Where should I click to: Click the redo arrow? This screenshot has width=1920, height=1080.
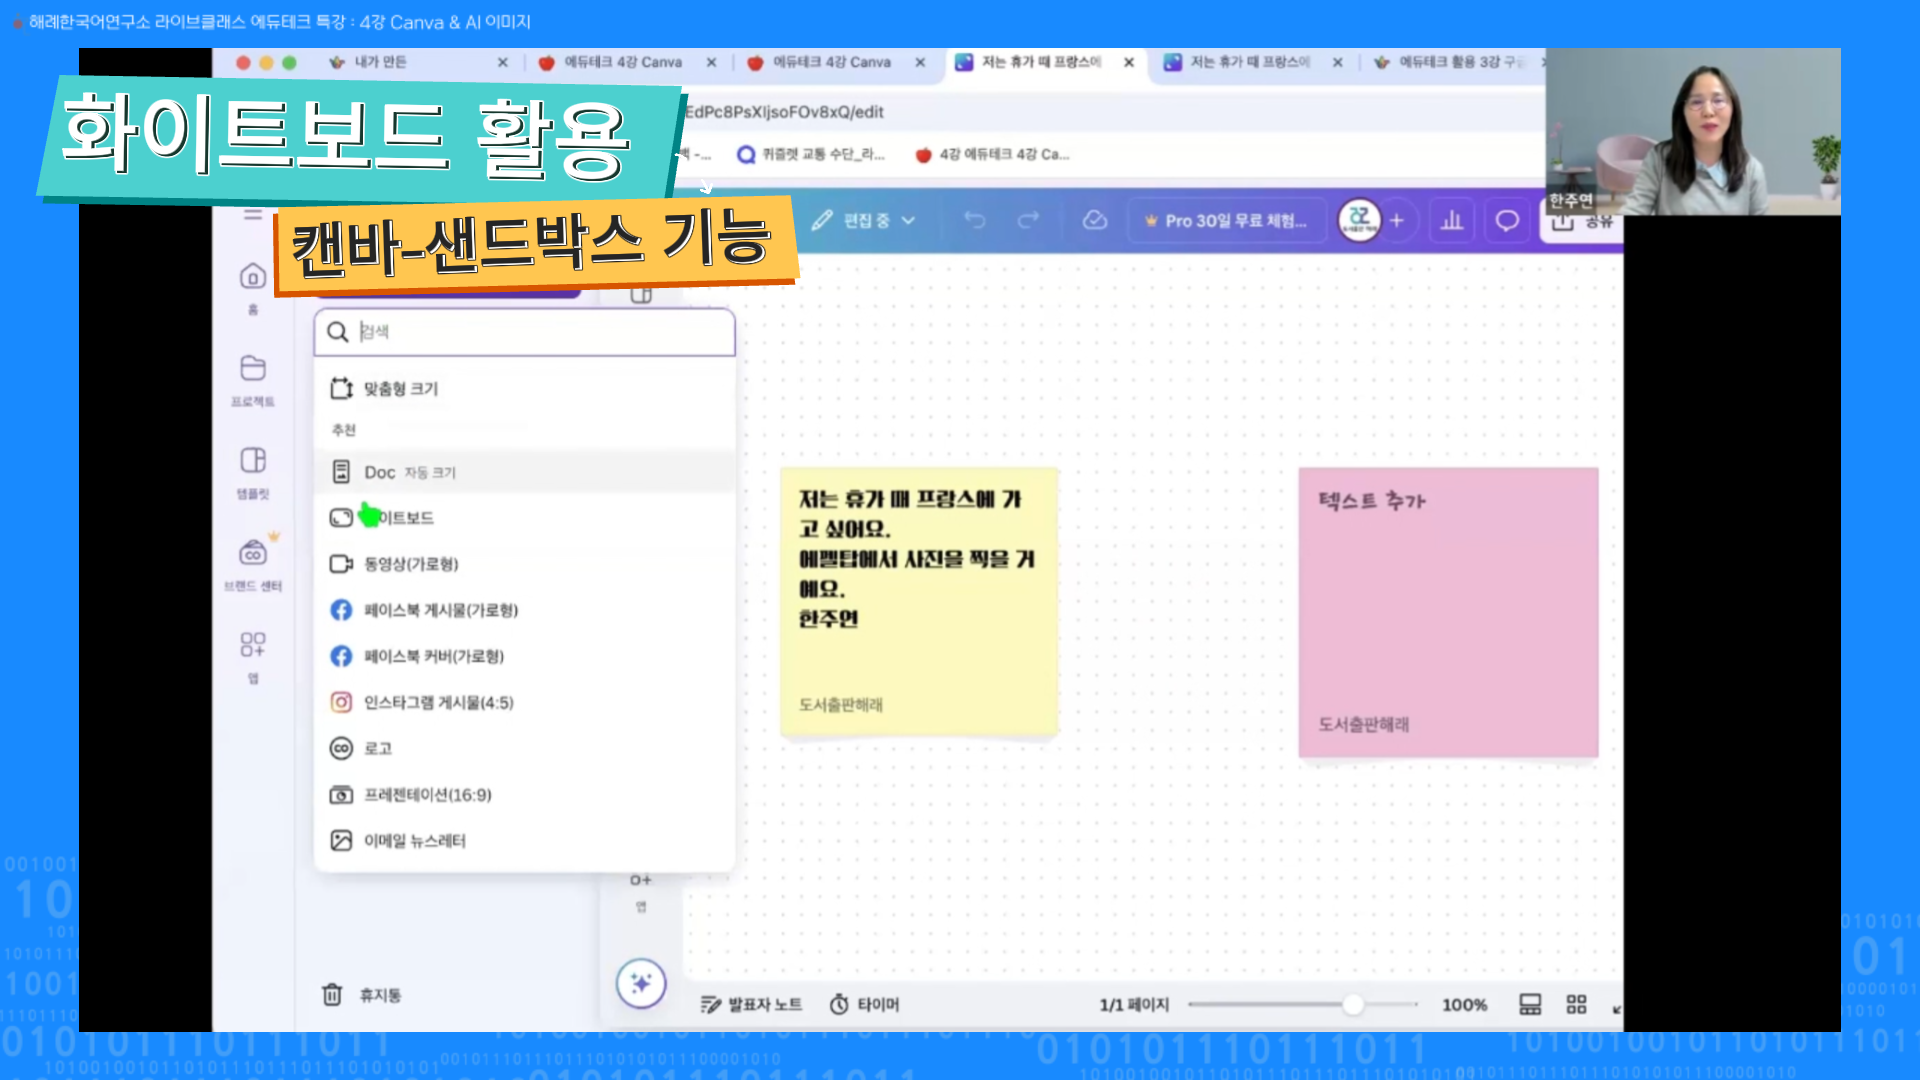[1028, 220]
